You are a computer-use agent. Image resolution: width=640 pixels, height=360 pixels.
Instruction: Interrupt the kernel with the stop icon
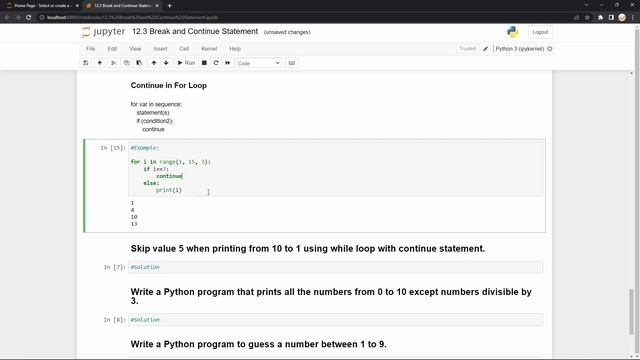[204, 63]
